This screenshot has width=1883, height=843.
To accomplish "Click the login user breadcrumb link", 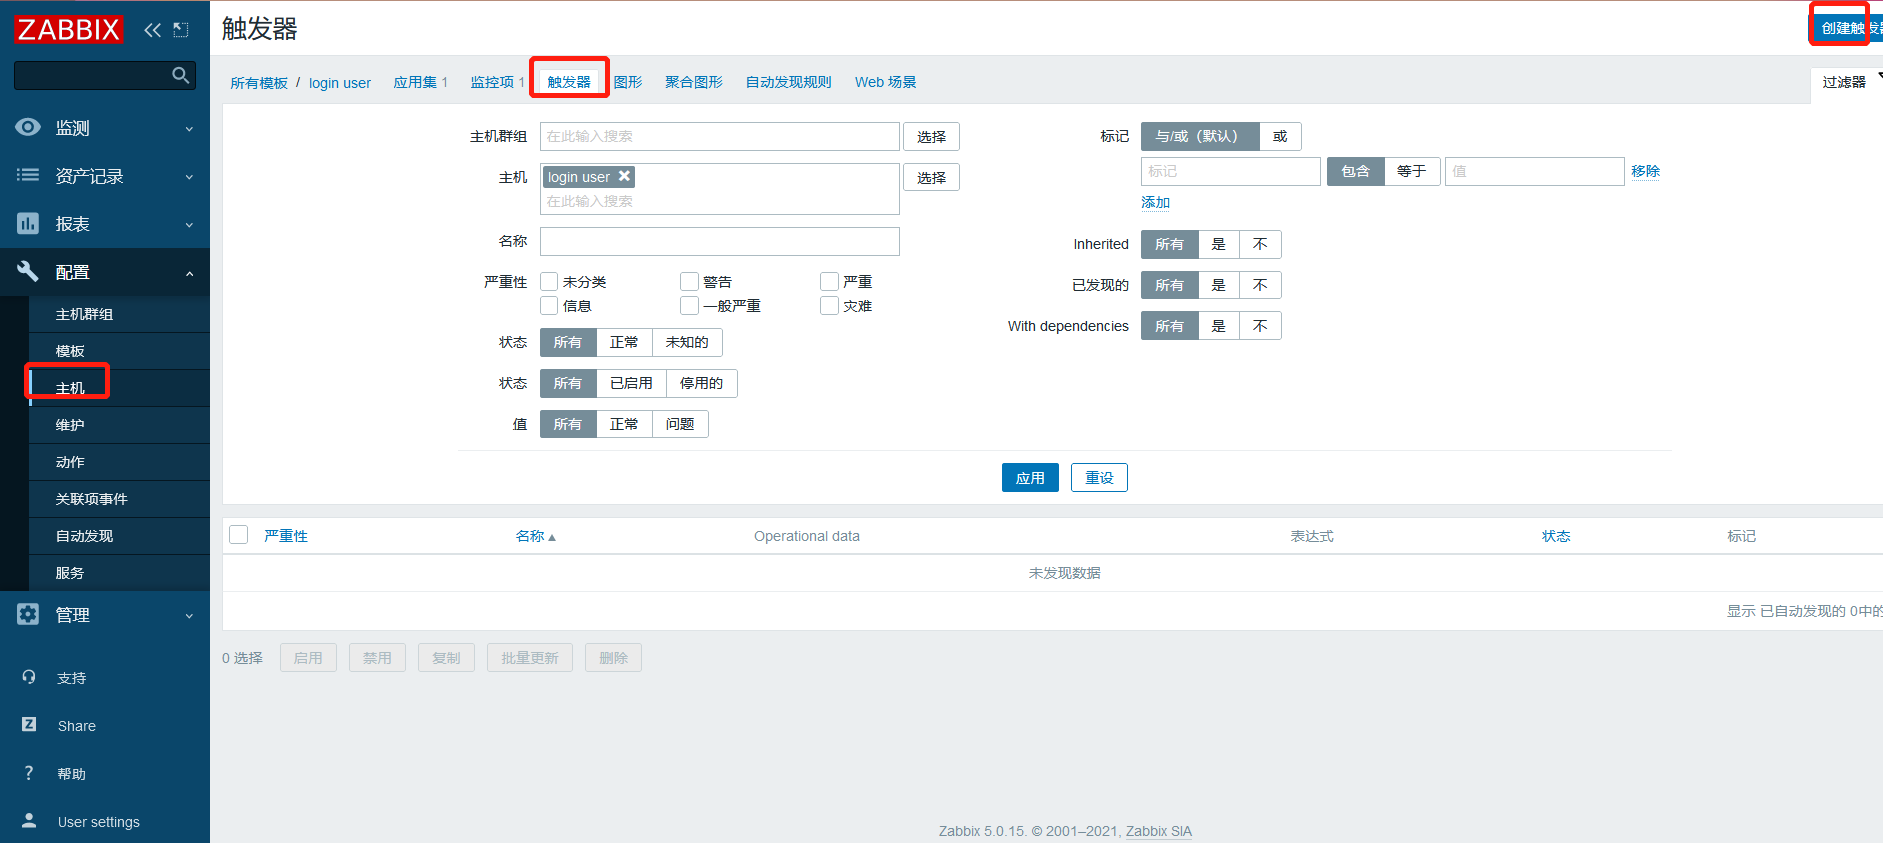I will click(x=340, y=83).
